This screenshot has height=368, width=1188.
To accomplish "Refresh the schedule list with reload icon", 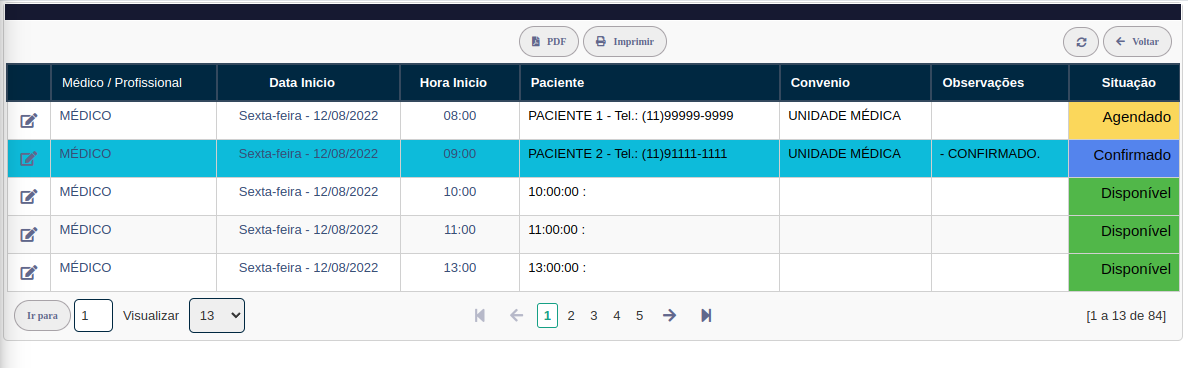I will pyautogui.click(x=1081, y=42).
